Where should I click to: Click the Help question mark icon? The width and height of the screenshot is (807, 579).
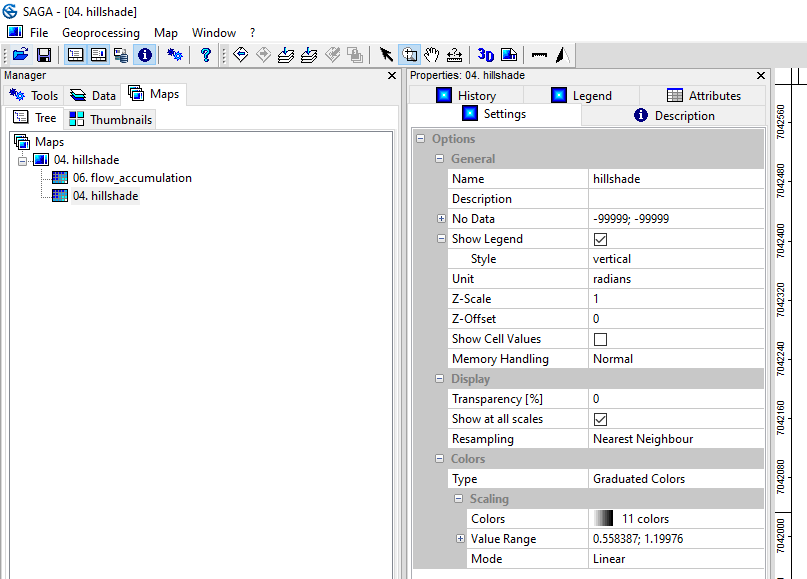point(206,55)
